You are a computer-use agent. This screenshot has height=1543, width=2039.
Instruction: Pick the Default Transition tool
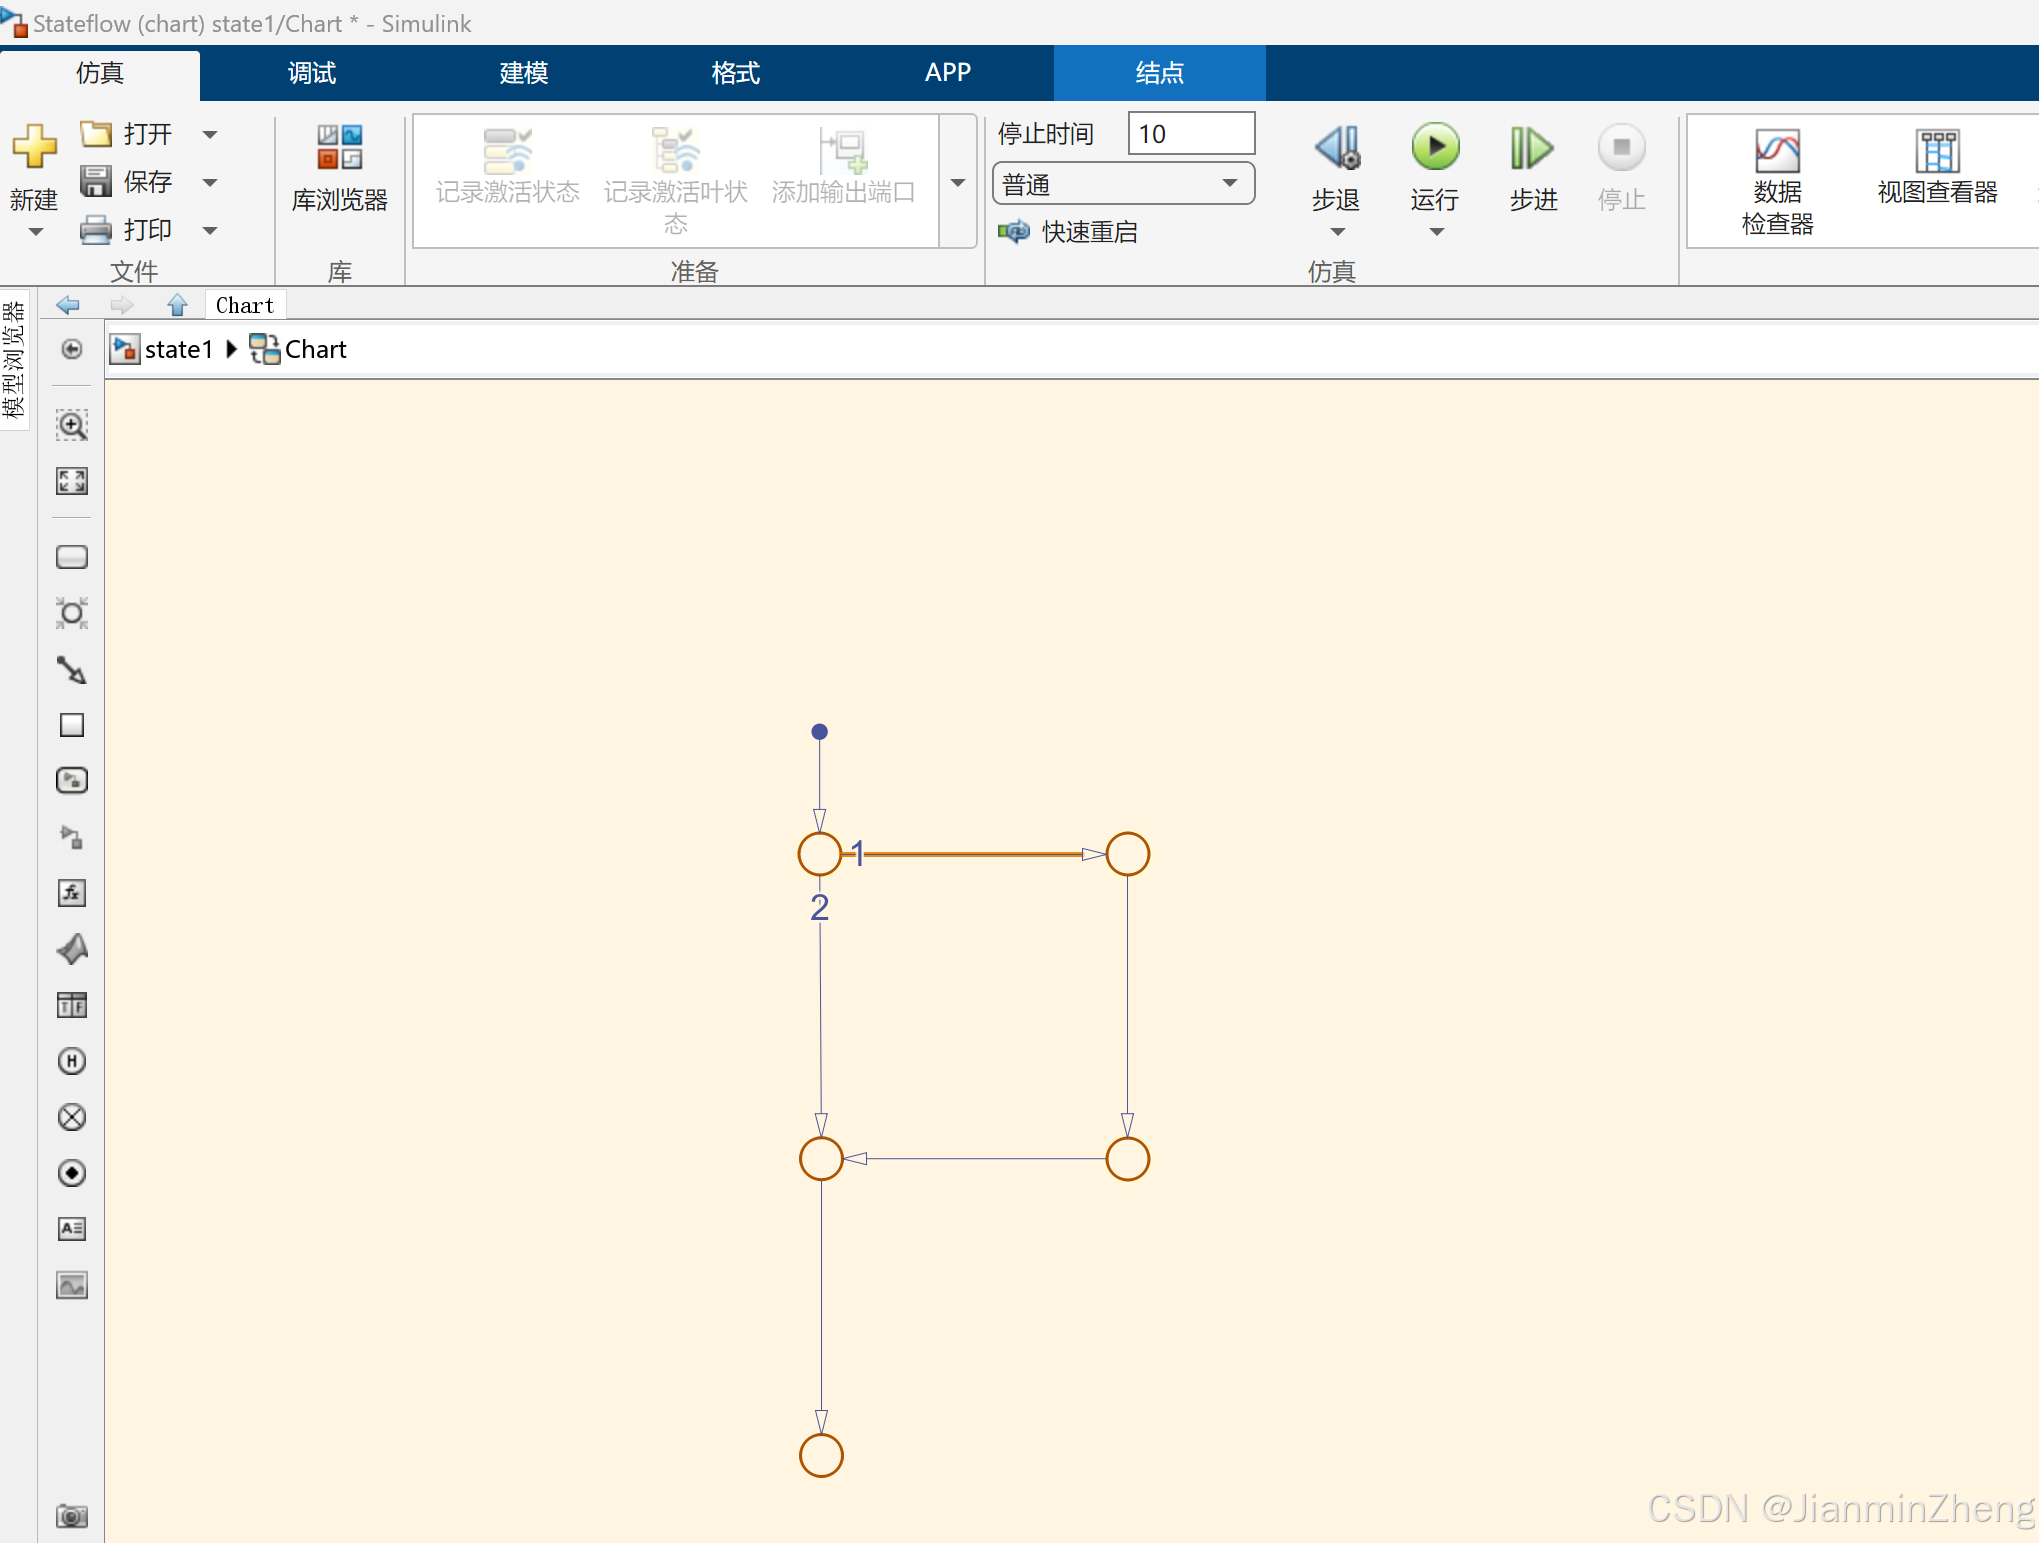[x=72, y=669]
